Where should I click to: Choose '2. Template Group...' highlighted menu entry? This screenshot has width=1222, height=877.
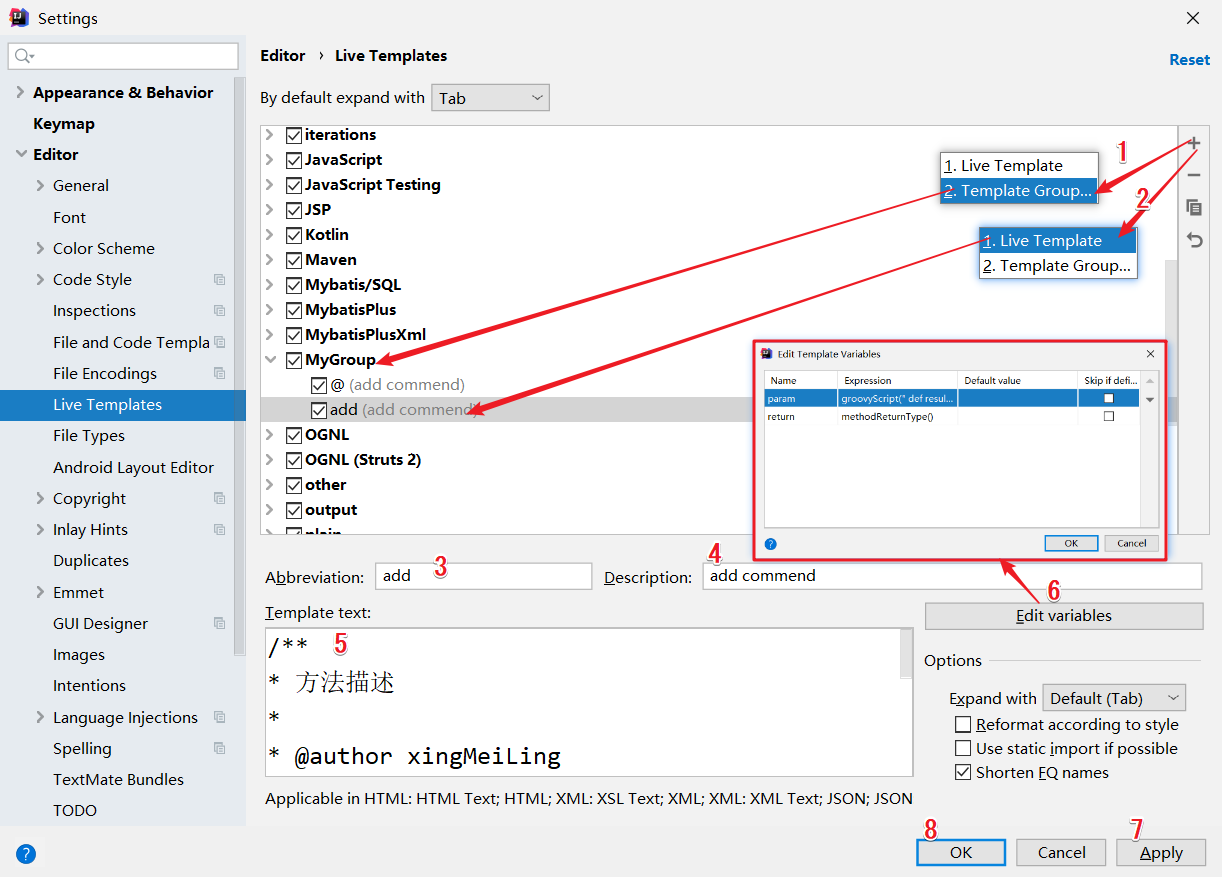click(x=1019, y=190)
